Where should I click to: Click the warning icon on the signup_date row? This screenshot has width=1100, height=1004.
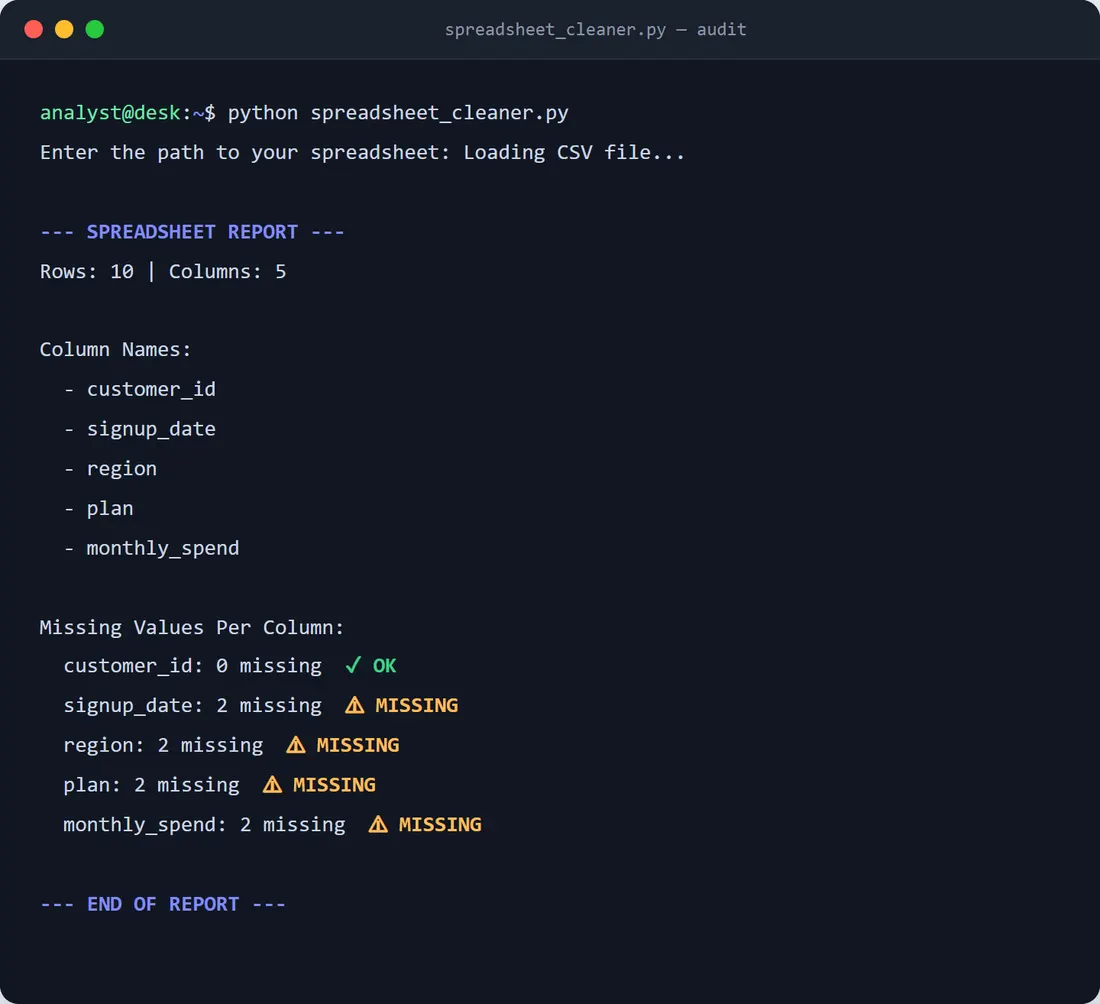coord(355,705)
